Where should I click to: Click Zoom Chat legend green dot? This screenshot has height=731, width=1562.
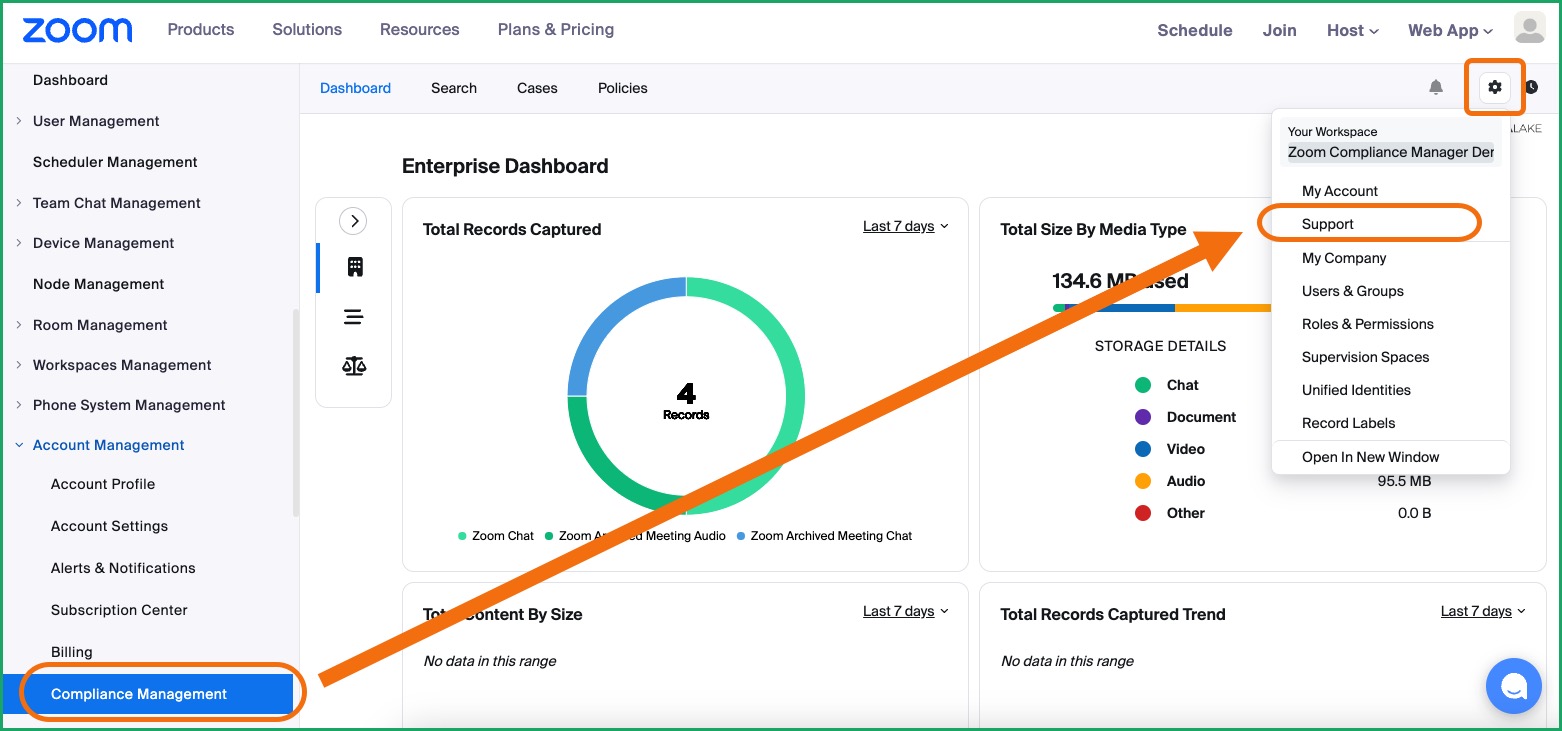[x=462, y=536]
